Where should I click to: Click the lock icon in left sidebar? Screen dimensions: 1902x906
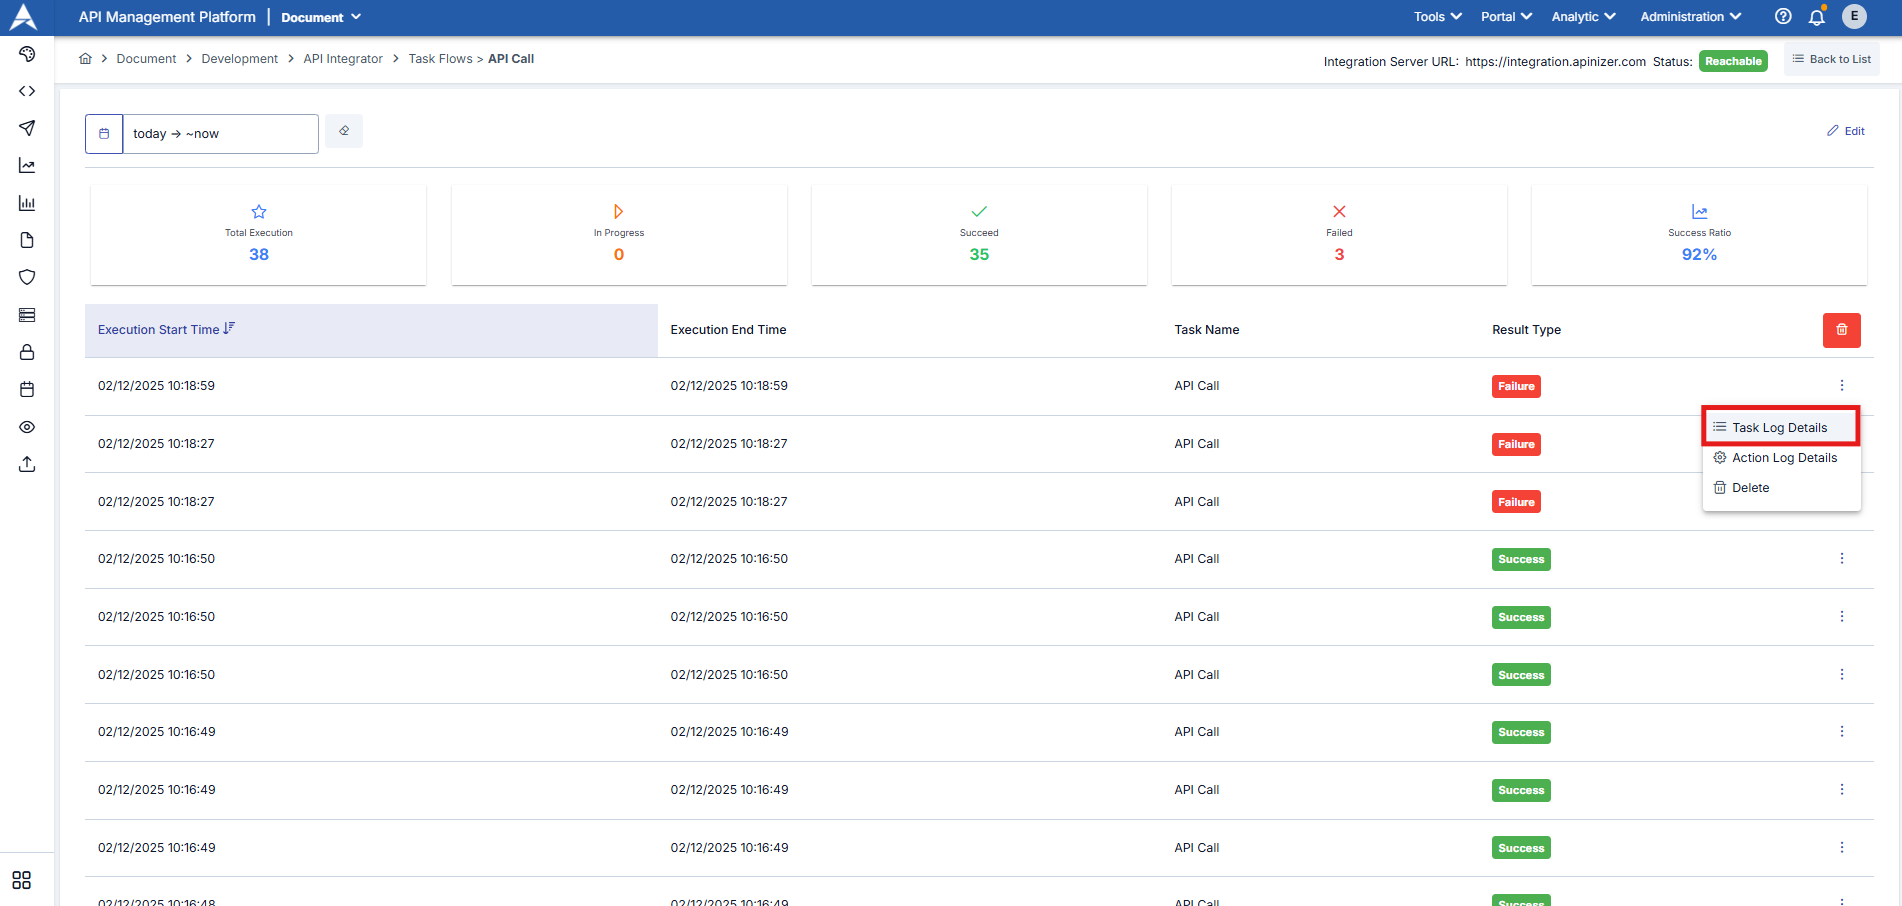(x=27, y=352)
